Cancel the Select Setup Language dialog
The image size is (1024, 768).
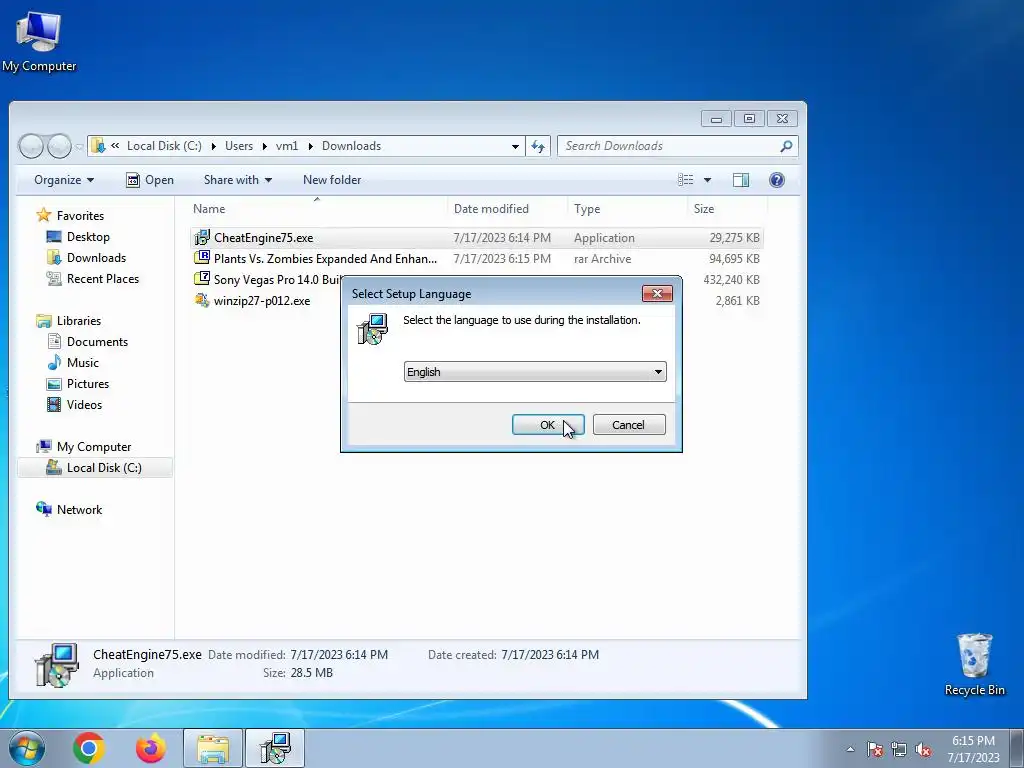628,424
